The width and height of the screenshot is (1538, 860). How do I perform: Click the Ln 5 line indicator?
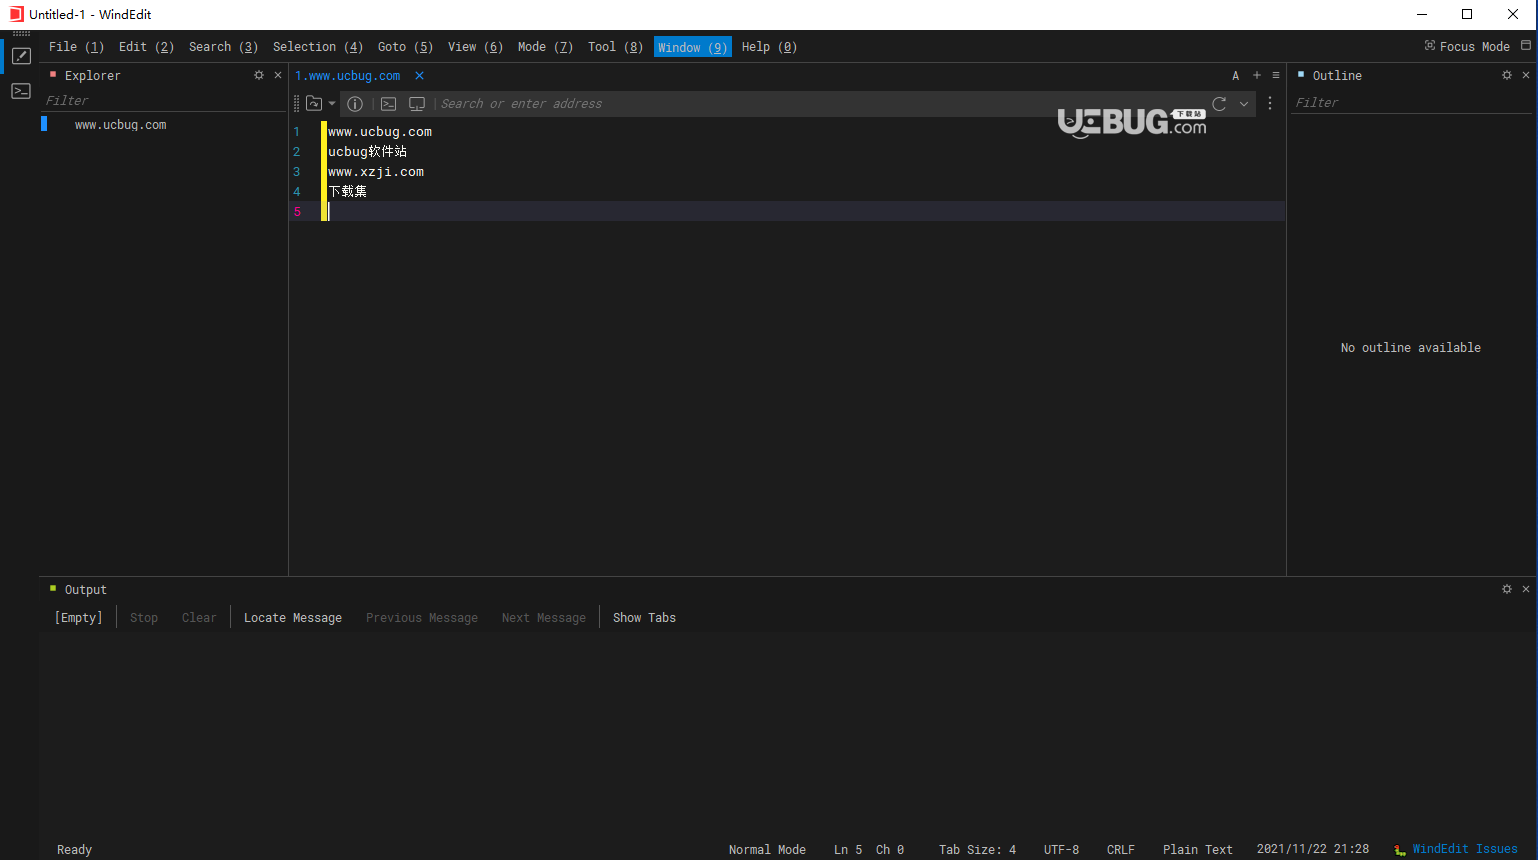coord(848,849)
